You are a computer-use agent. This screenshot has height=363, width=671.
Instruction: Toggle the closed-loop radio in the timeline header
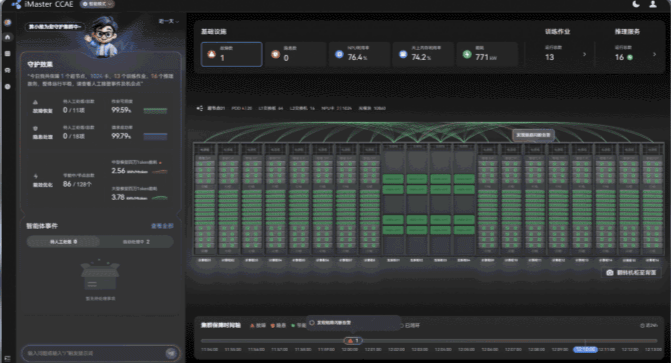(410, 326)
